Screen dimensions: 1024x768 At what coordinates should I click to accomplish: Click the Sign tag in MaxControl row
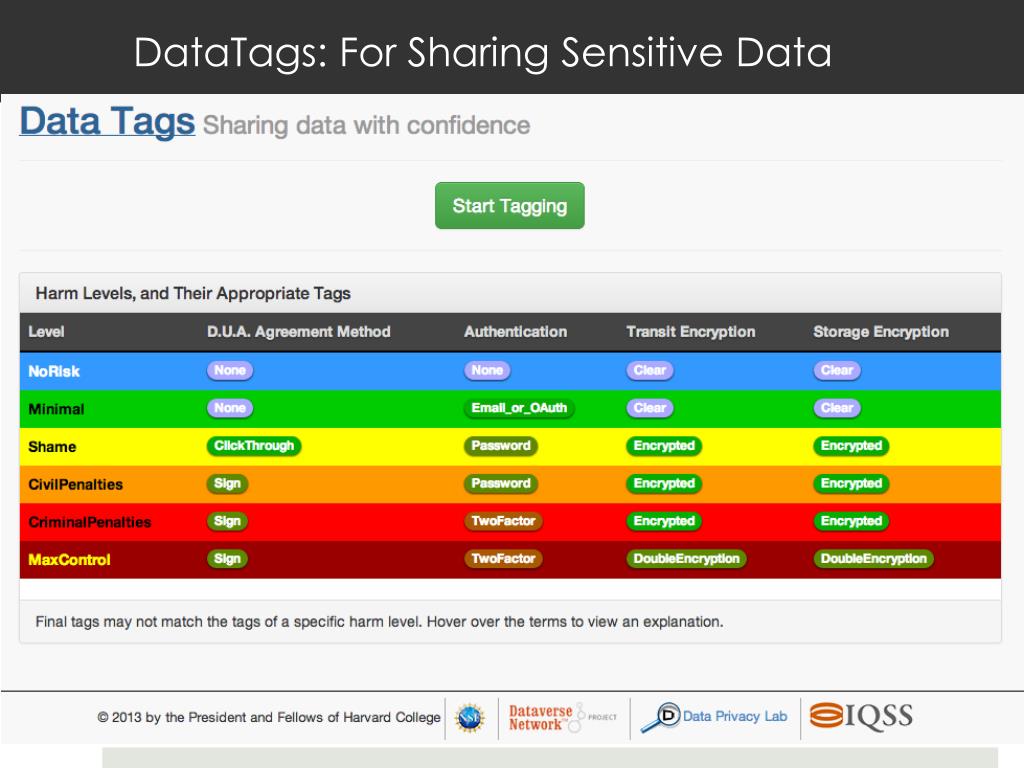click(227, 559)
